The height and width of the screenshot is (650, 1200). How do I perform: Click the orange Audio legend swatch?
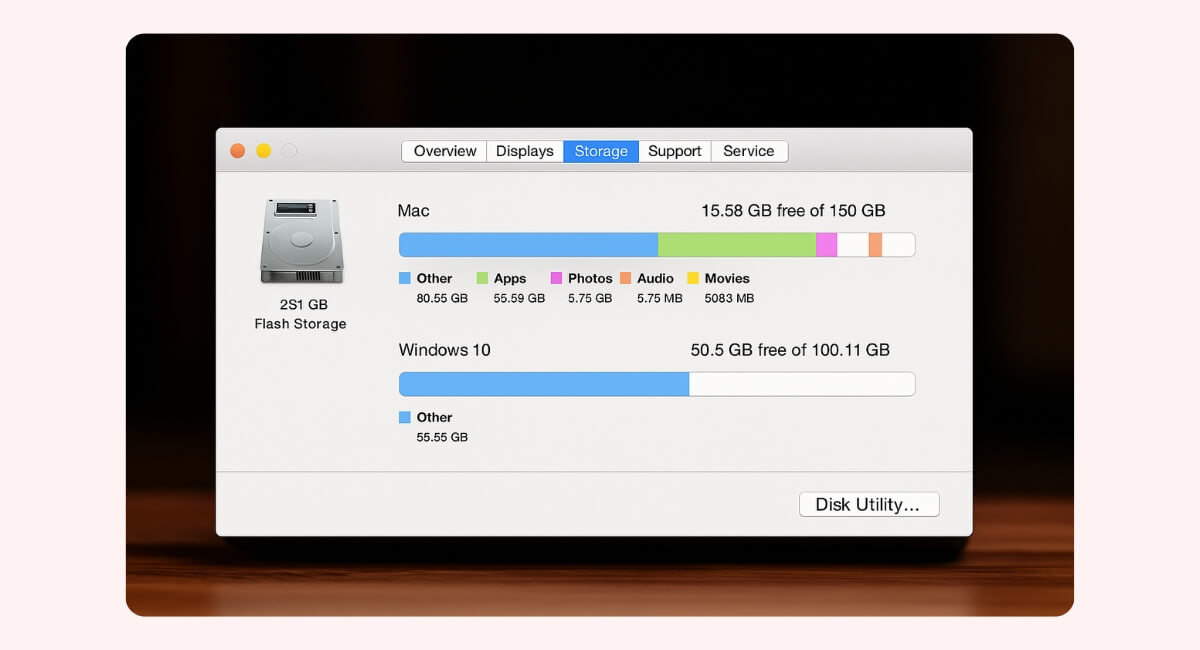[625, 278]
